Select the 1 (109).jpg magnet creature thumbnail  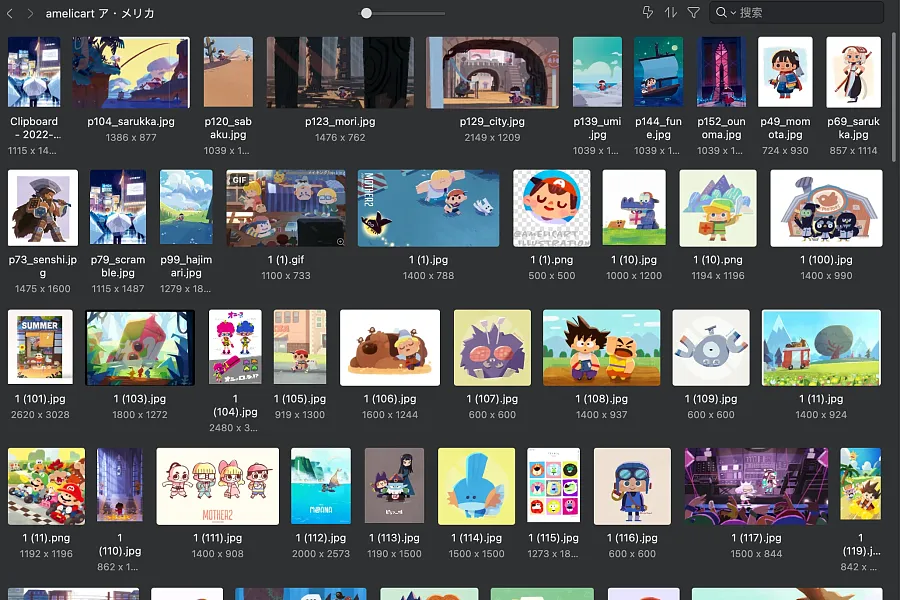pyautogui.click(x=711, y=347)
